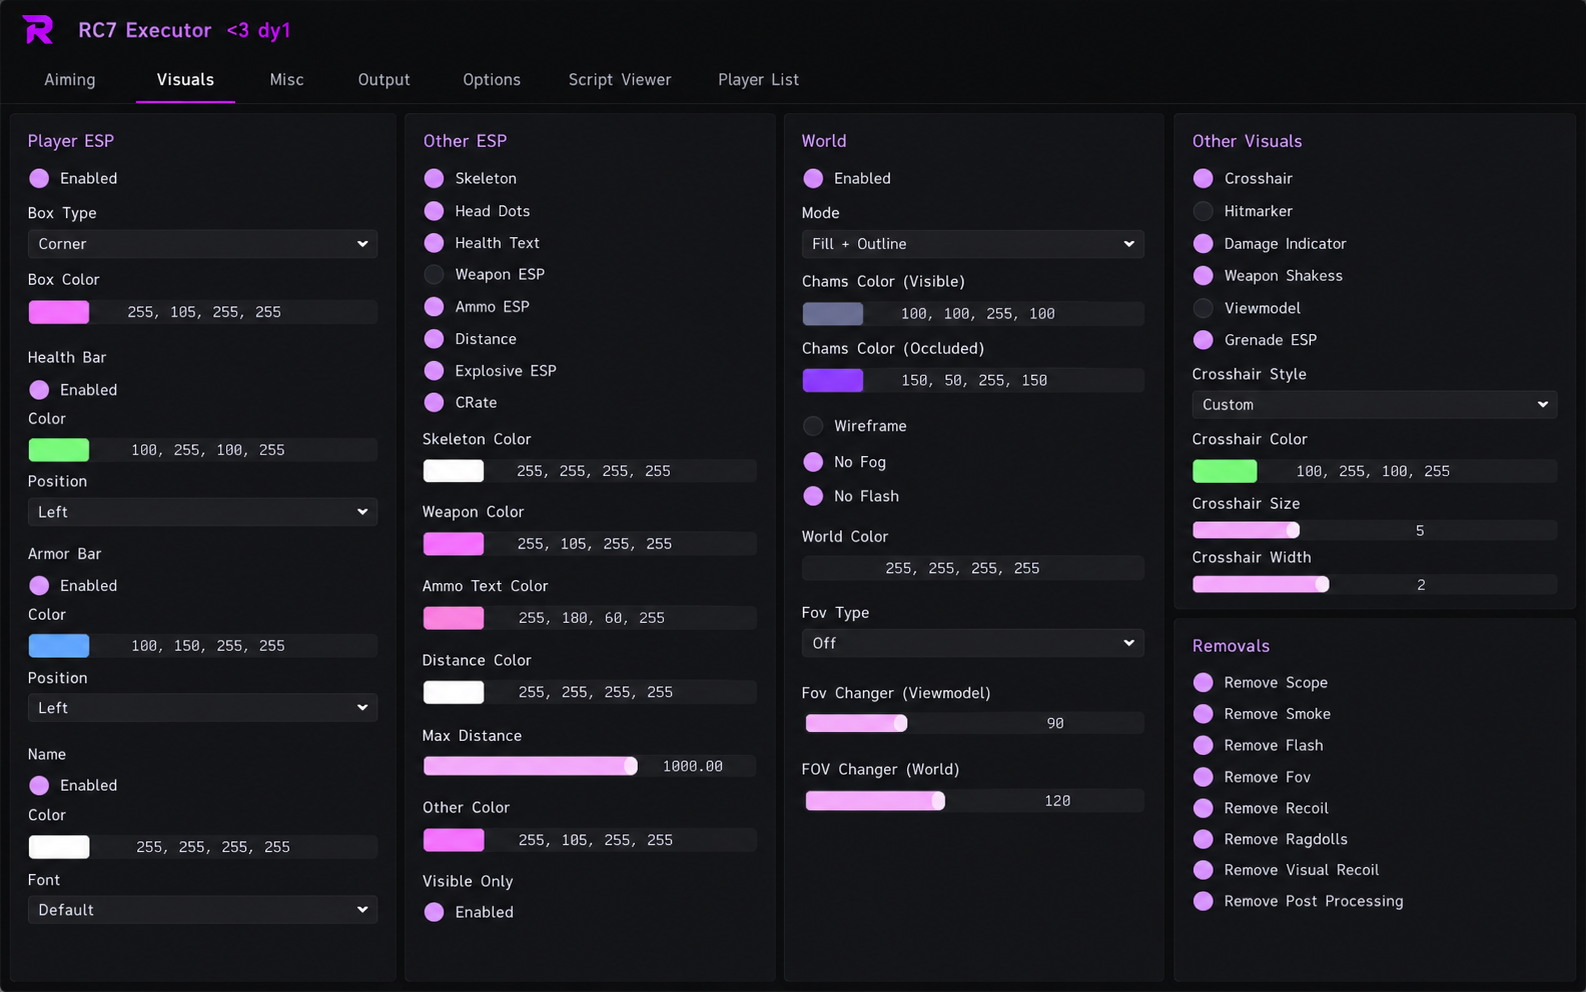Toggle No Fog
Screen dimensions: 1586x992
click(813, 462)
